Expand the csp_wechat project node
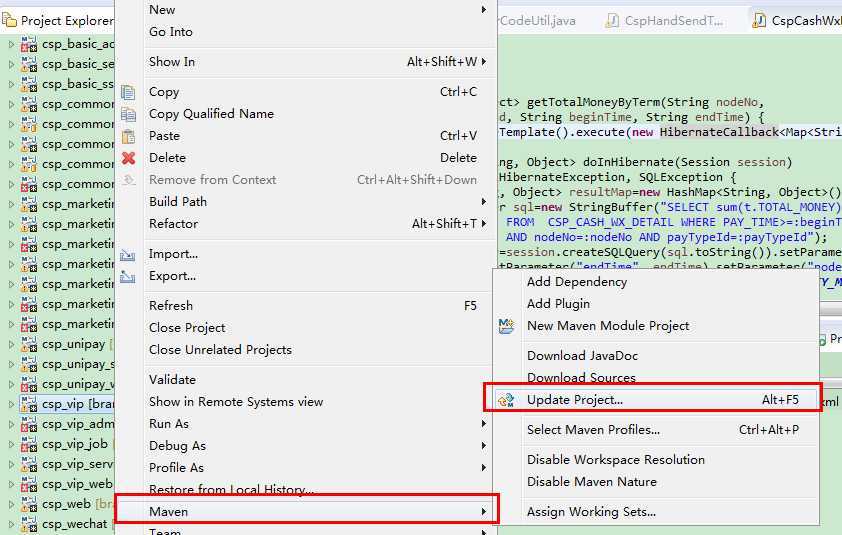 tap(11, 524)
